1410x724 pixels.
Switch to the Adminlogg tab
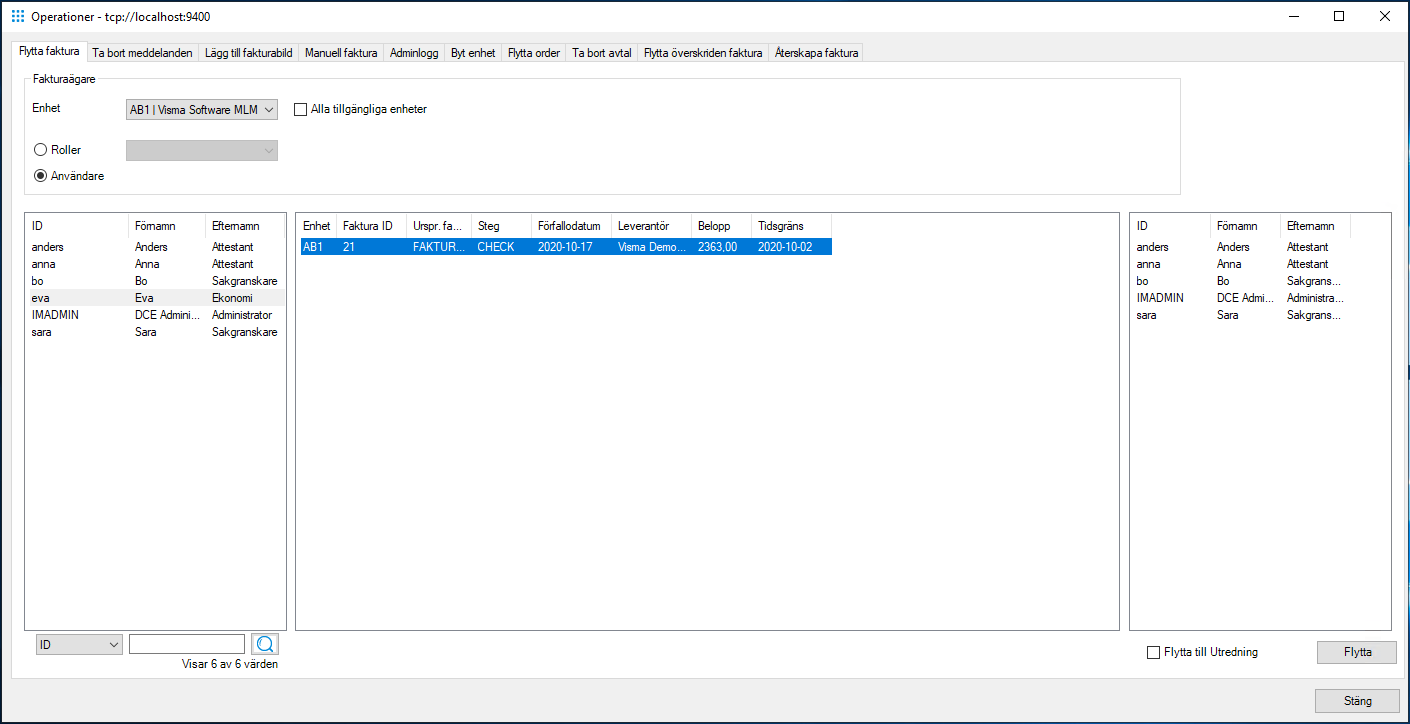coord(413,52)
